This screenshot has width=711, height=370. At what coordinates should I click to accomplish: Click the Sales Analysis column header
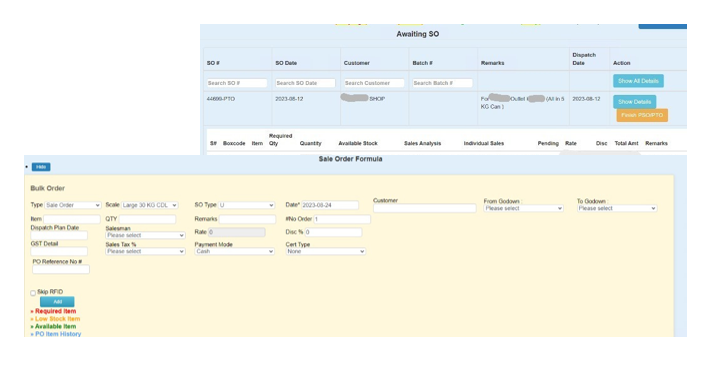click(422, 143)
